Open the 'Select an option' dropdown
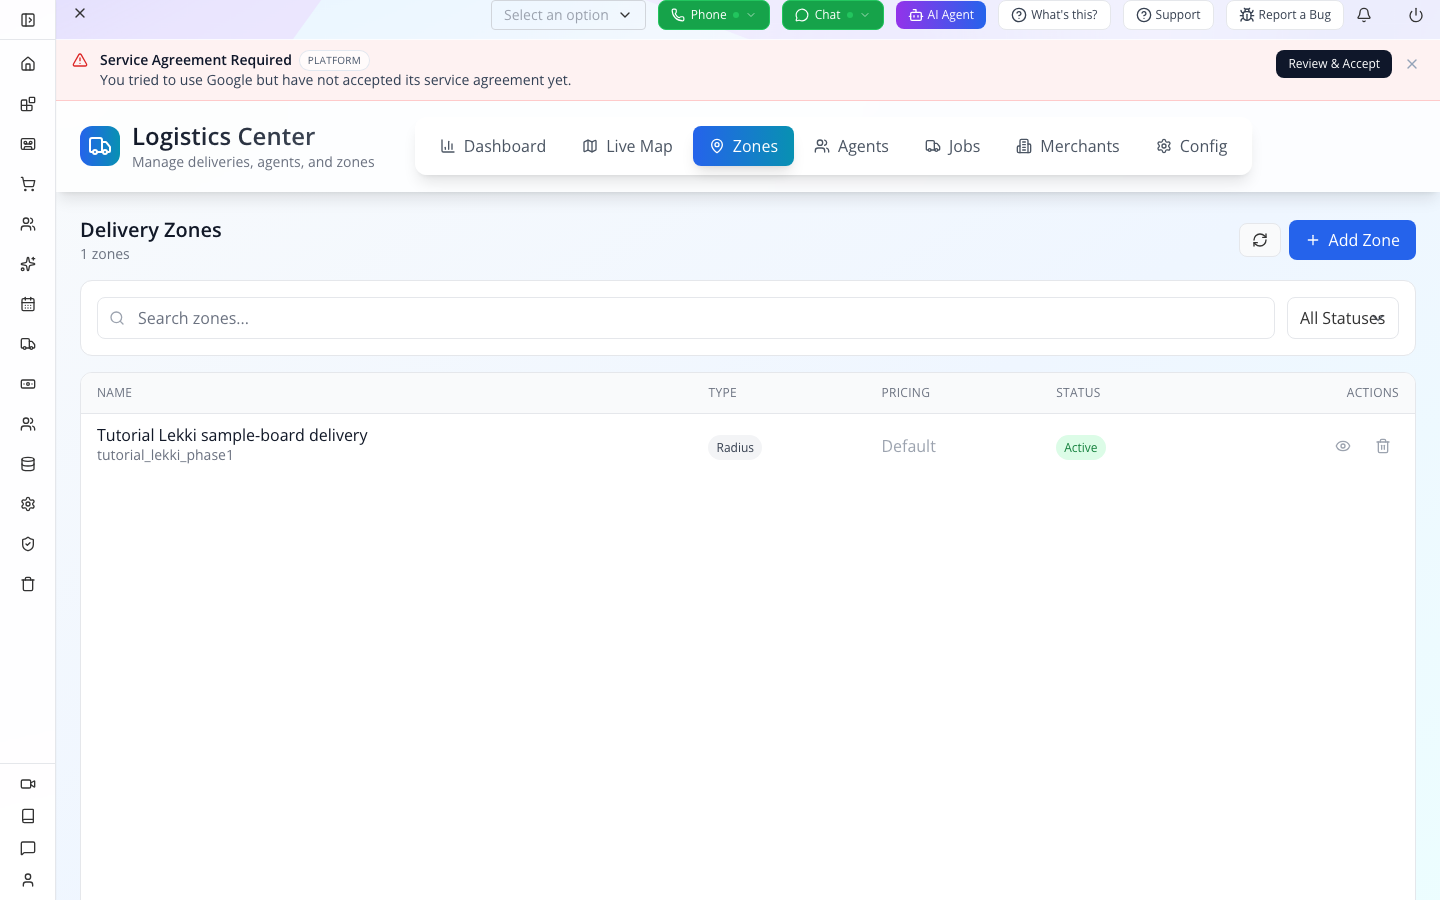This screenshot has height=900, width=1440. (x=568, y=15)
